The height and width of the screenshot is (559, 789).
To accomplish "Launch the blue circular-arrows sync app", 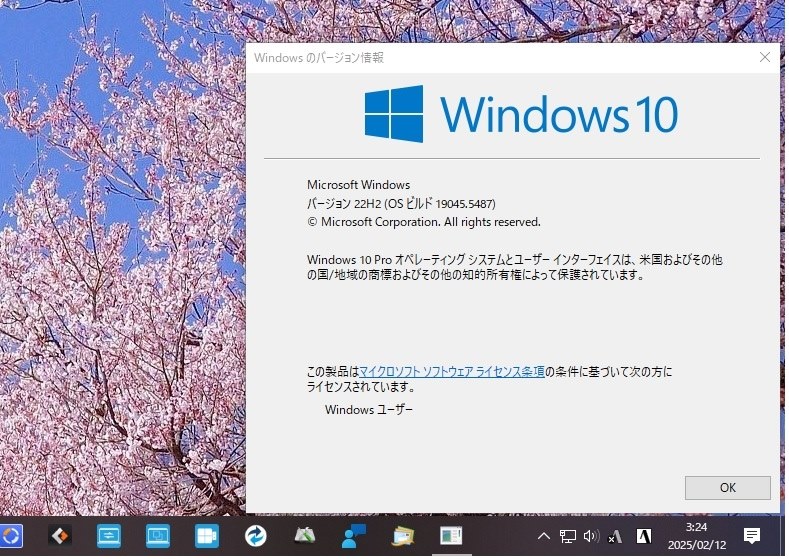I will [256, 535].
